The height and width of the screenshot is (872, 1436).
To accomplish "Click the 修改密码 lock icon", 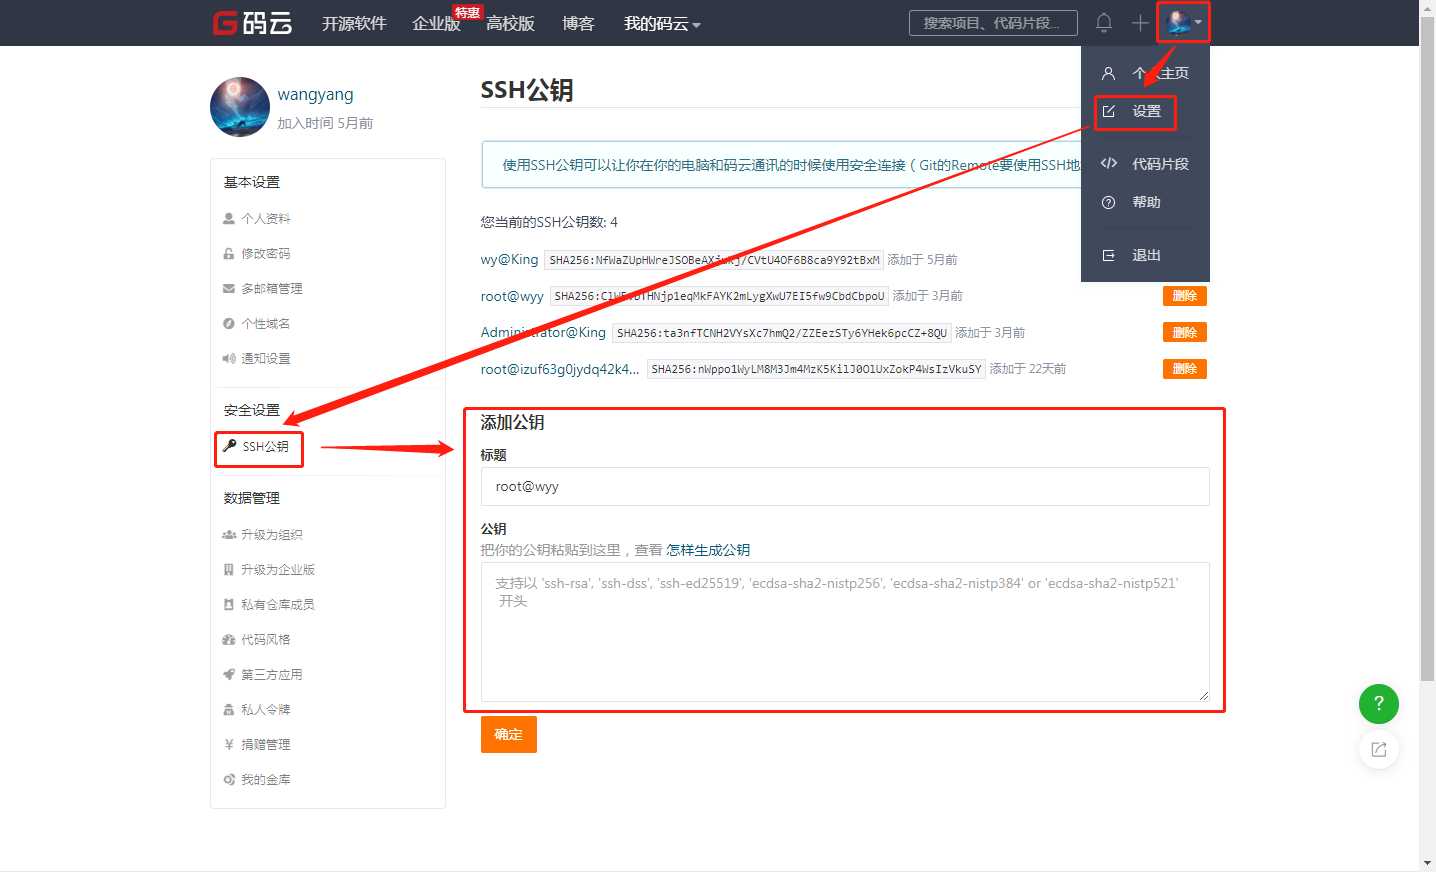I will 229,253.
